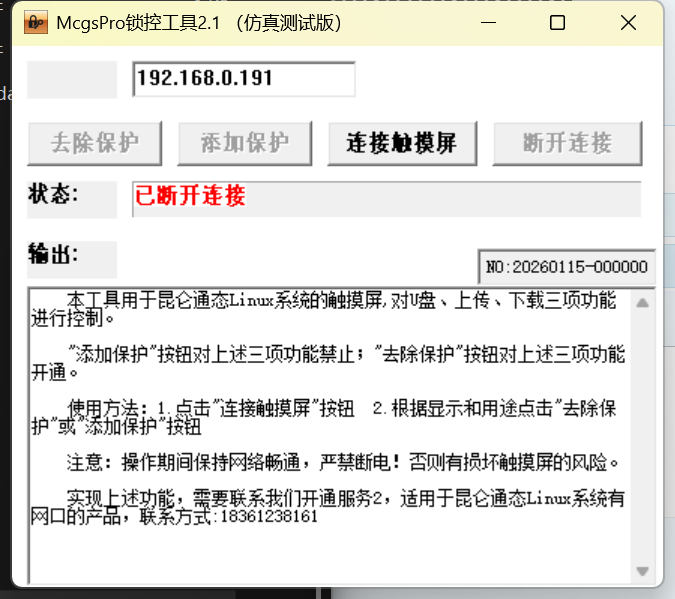Click the 状态 label

pos(54,194)
